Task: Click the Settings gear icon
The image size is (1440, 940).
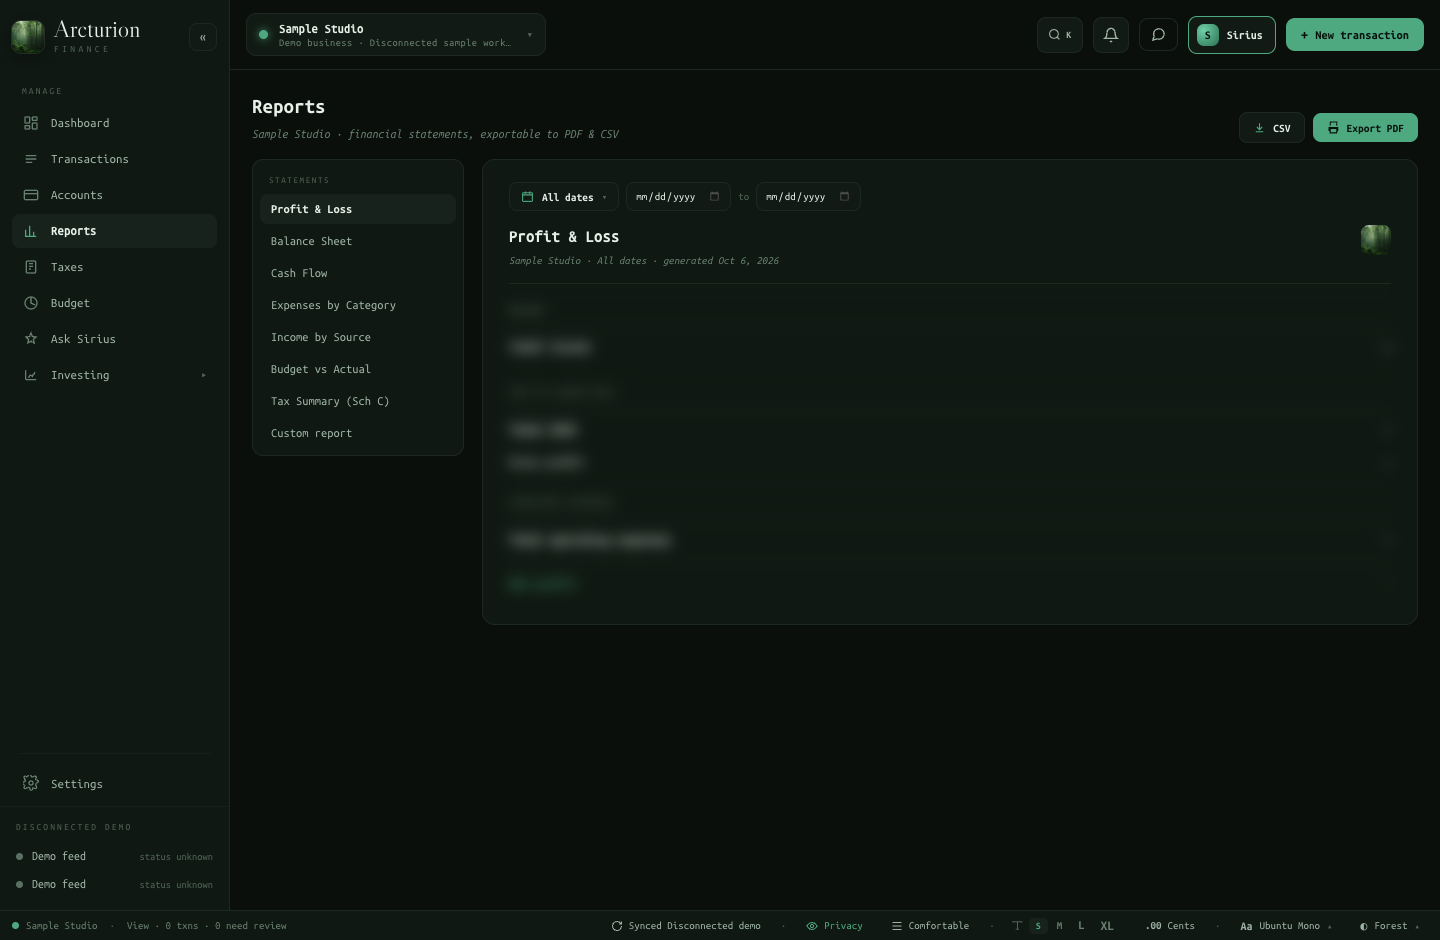Action: [31, 783]
